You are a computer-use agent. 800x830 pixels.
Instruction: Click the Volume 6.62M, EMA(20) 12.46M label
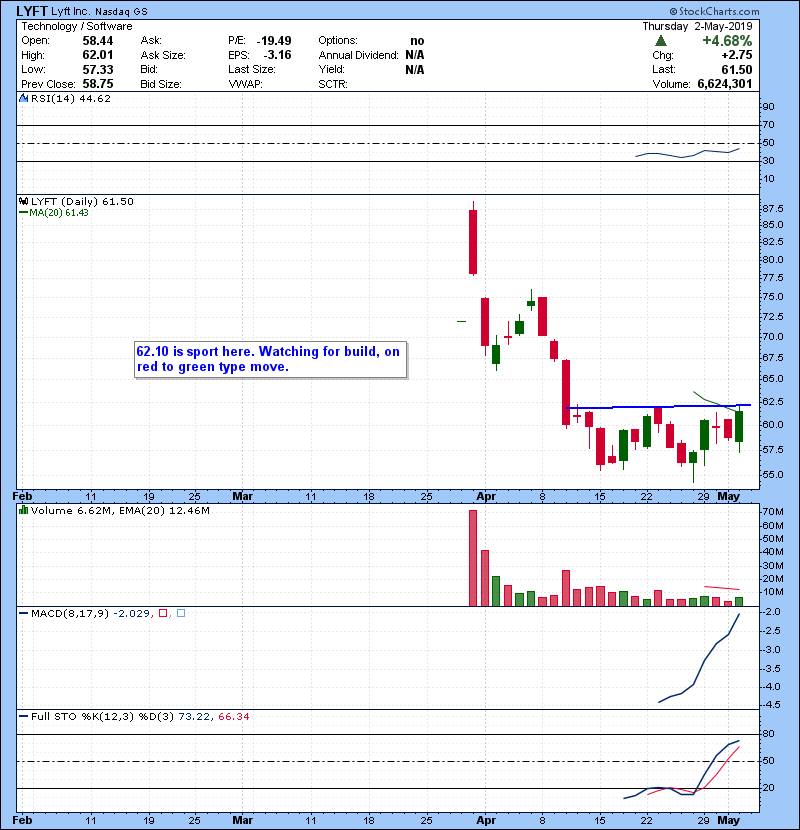tap(120, 511)
